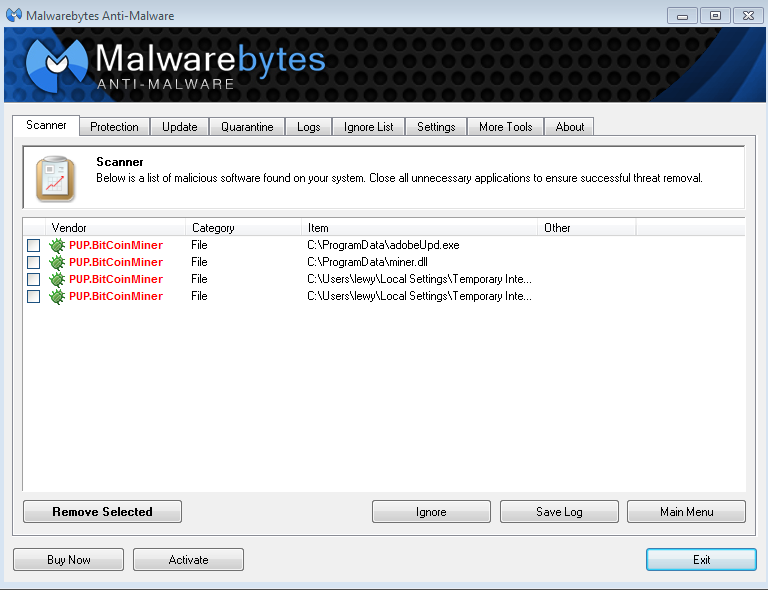Click the Item column header
Image resolution: width=768 pixels, height=590 pixels.
coord(419,228)
